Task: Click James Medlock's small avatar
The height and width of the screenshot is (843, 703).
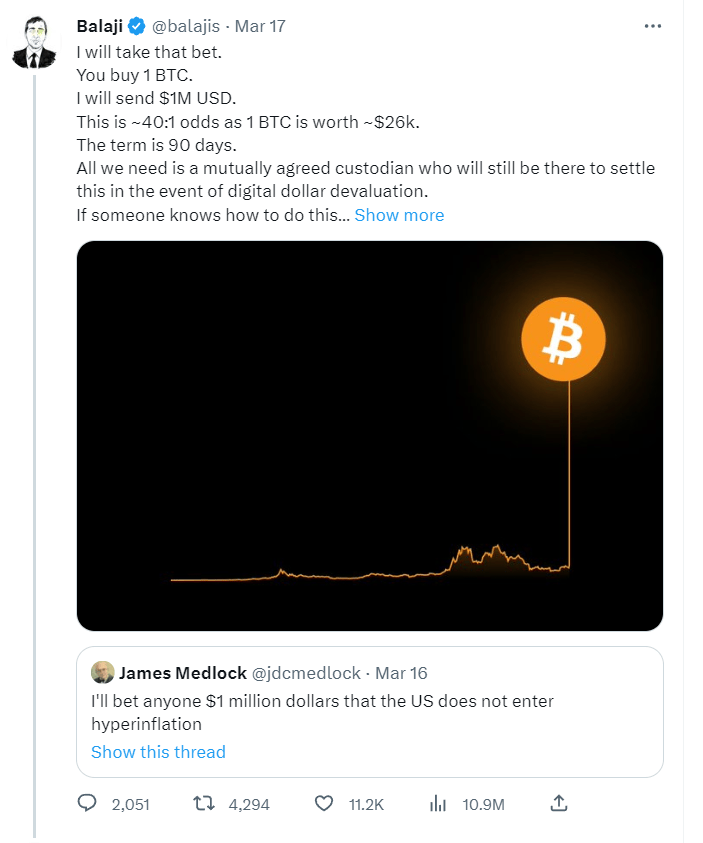Action: (101, 673)
